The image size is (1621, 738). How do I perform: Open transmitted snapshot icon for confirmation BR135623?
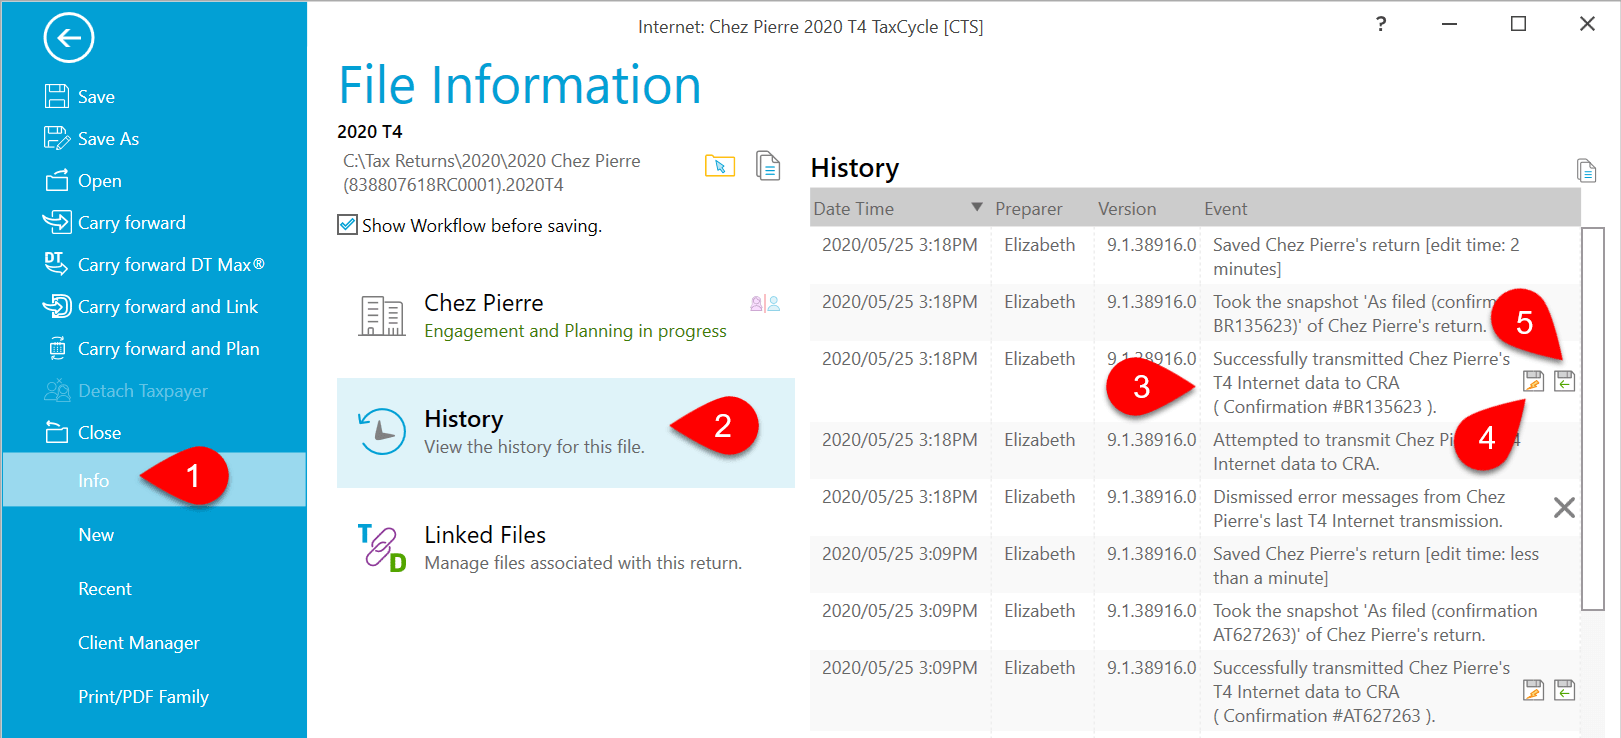1533,381
